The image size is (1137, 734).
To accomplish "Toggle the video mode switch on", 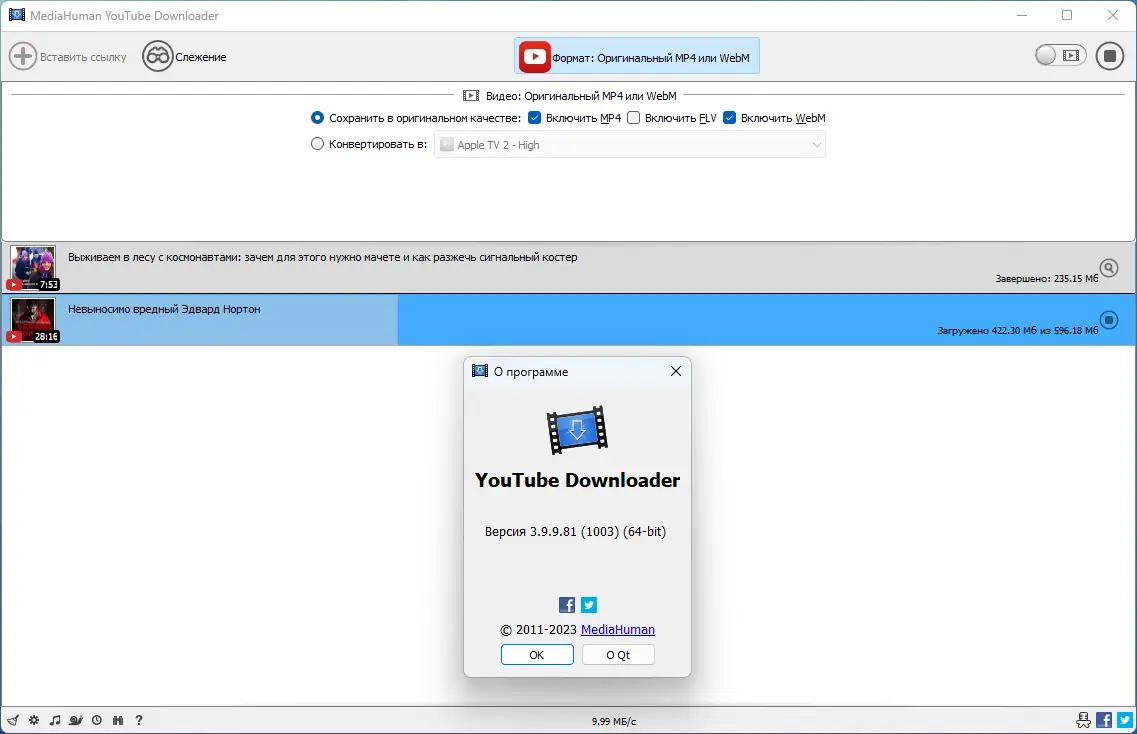I will pyautogui.click(x=1059, y=56).
